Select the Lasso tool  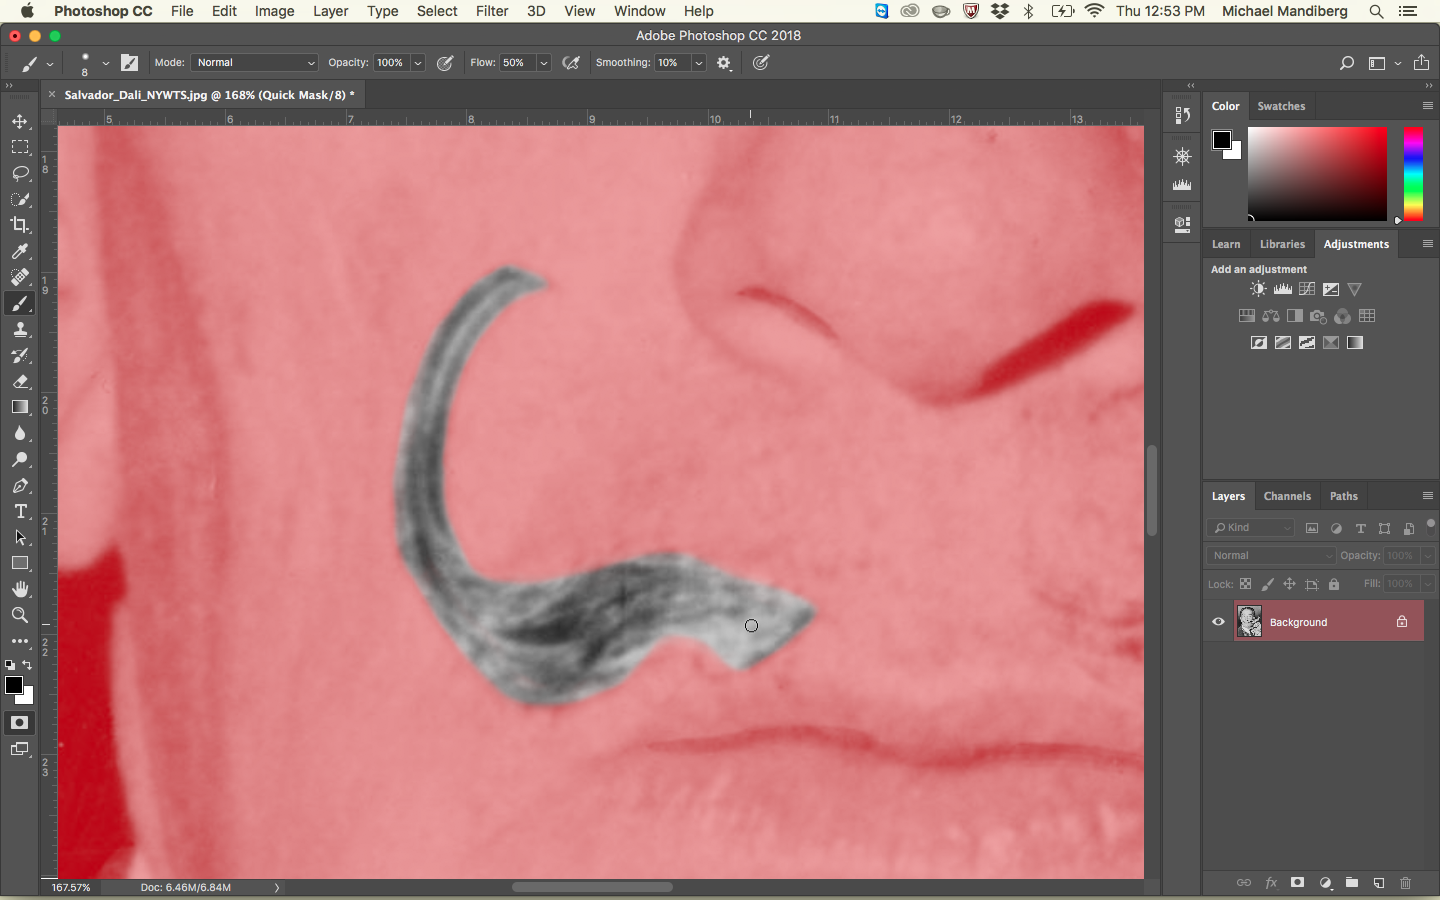(x=20, y=173)
